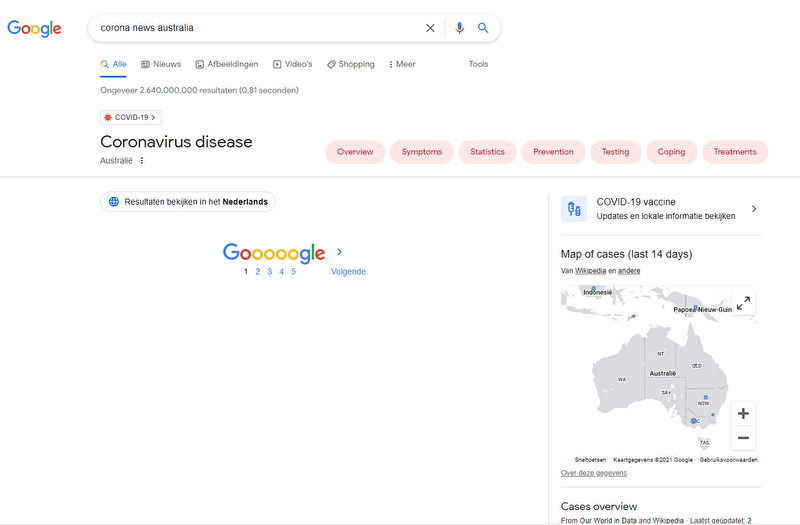800x525 pixels.
Task: Click 'Resultaten bekijken in het Nederlands' button
Action: (188, 202)
